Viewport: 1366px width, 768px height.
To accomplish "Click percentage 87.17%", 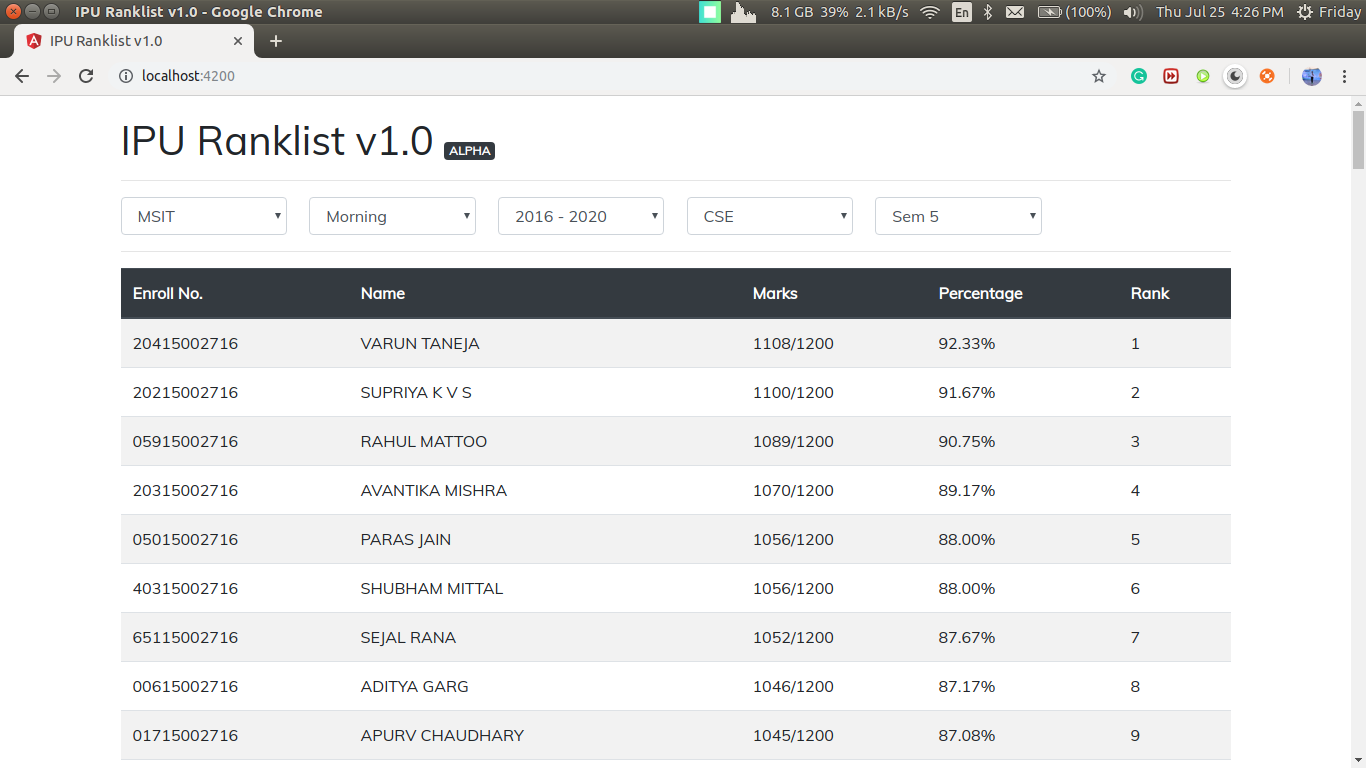I will pyautogui.click(x=967, y=686).
